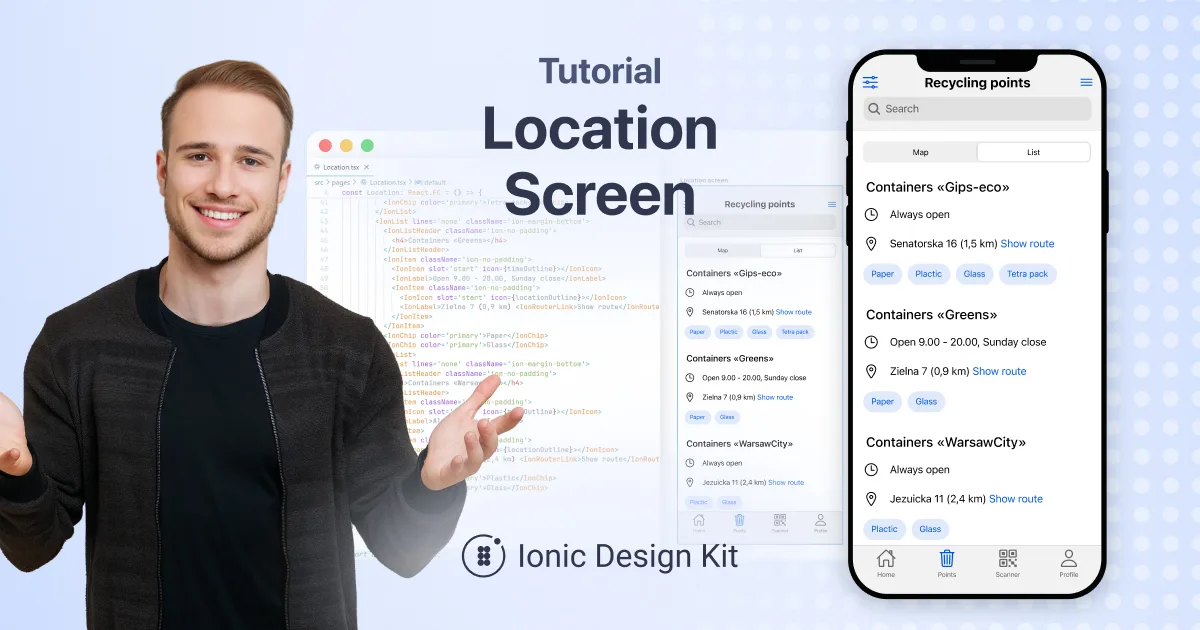Viewport: 1200px width, 630px height.
Task: Click Show route for Zielna 7
Action: click(999, 371)
